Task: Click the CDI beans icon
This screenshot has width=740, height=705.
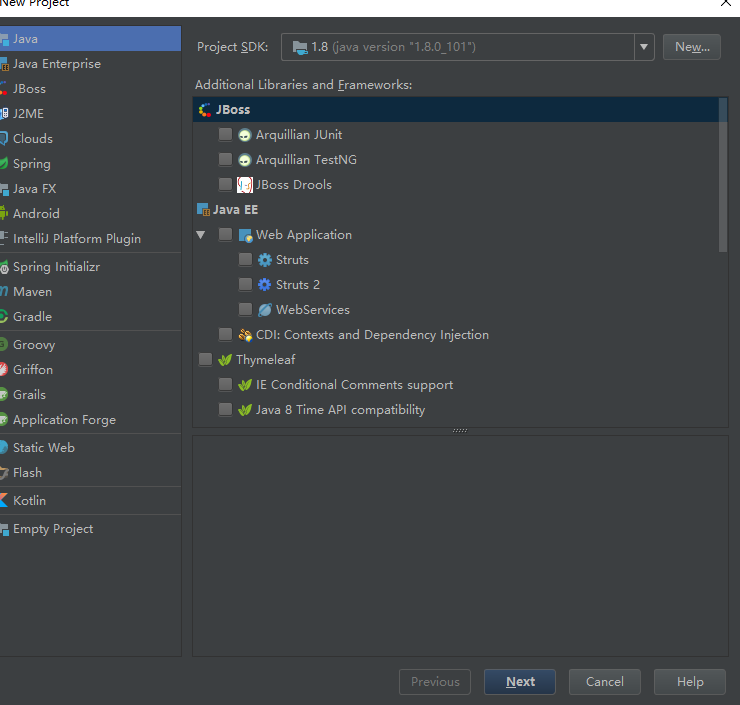Action: click(x=245, y=335)
